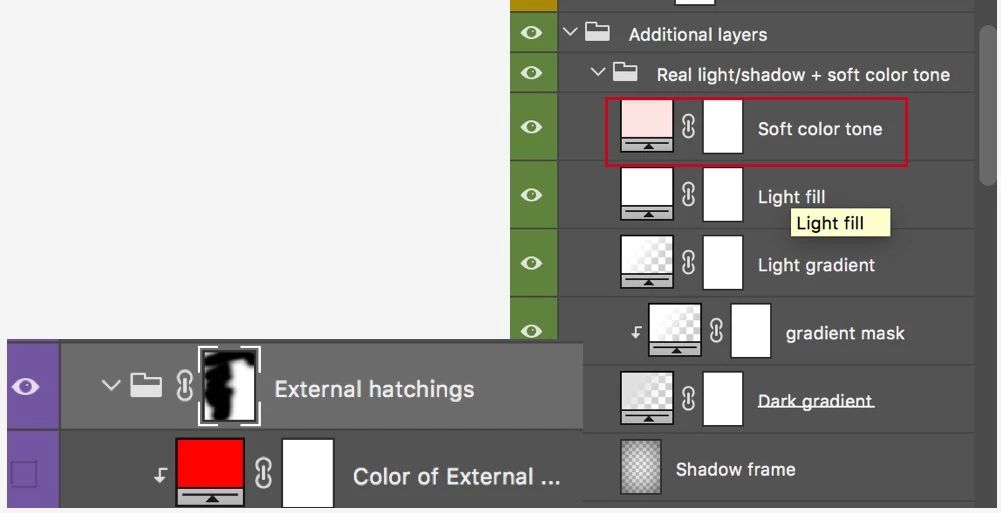Click the Additional layers folder icon
Screen dimensions: 1001x513
(x=598, y=32)
